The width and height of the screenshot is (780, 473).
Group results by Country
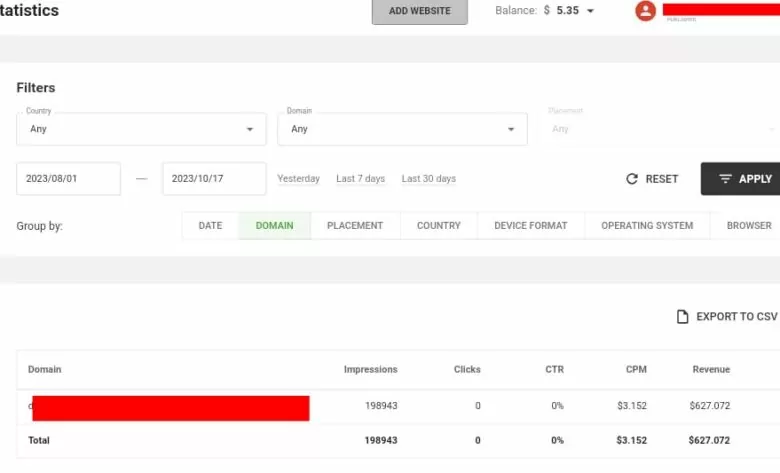[x=439, y=226]
